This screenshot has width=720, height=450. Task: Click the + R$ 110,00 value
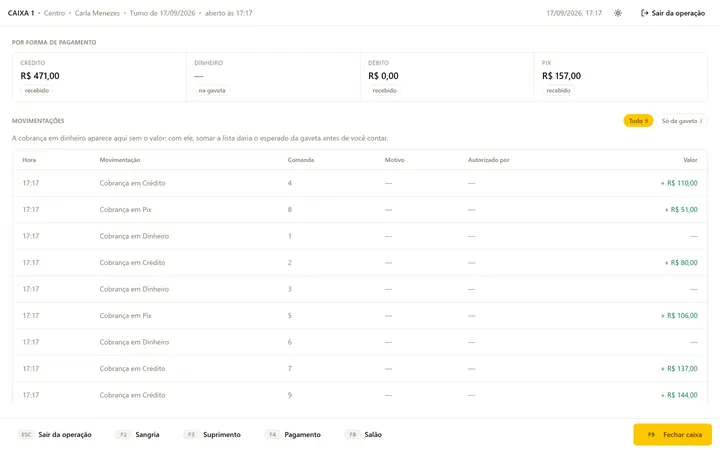(x=679, y=183)
